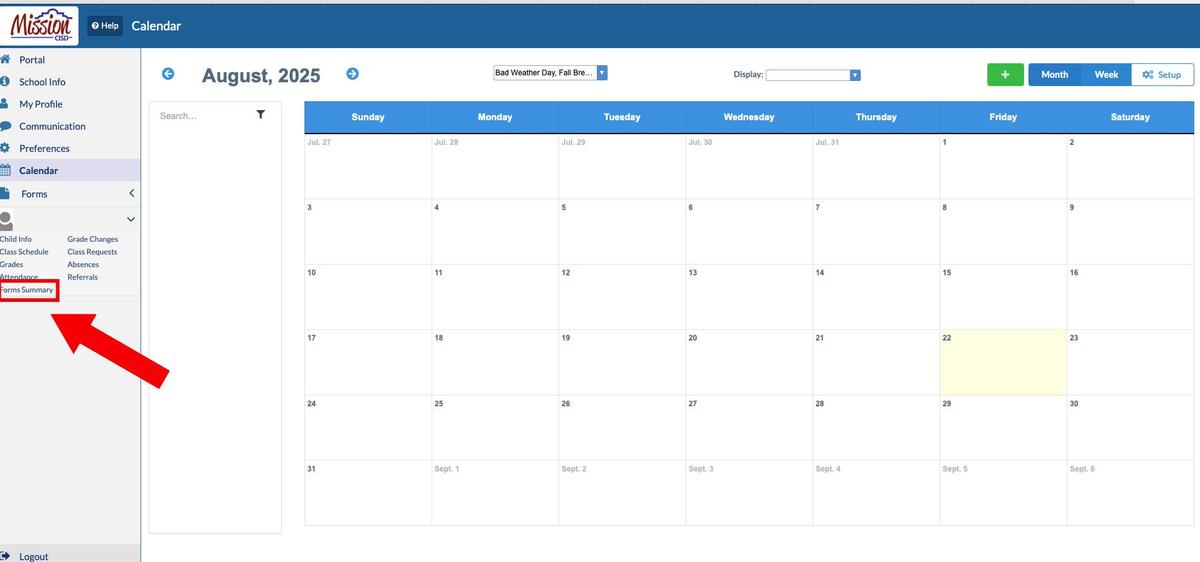The image size is (1200, 562).
Task: Open the Grades link
Action: (x=11, y=264)
